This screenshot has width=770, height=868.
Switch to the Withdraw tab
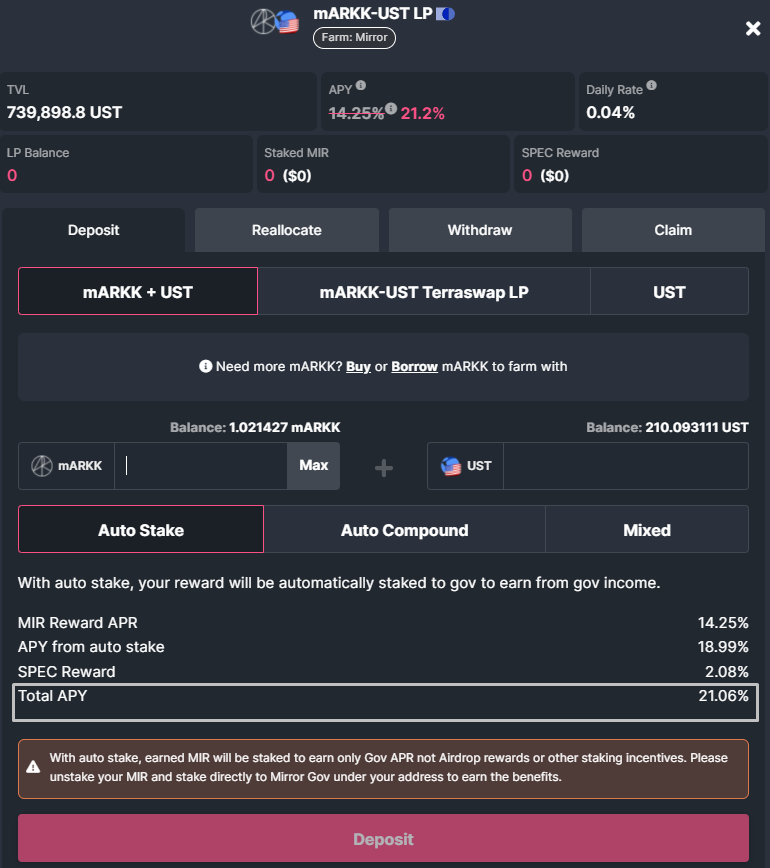480,230
